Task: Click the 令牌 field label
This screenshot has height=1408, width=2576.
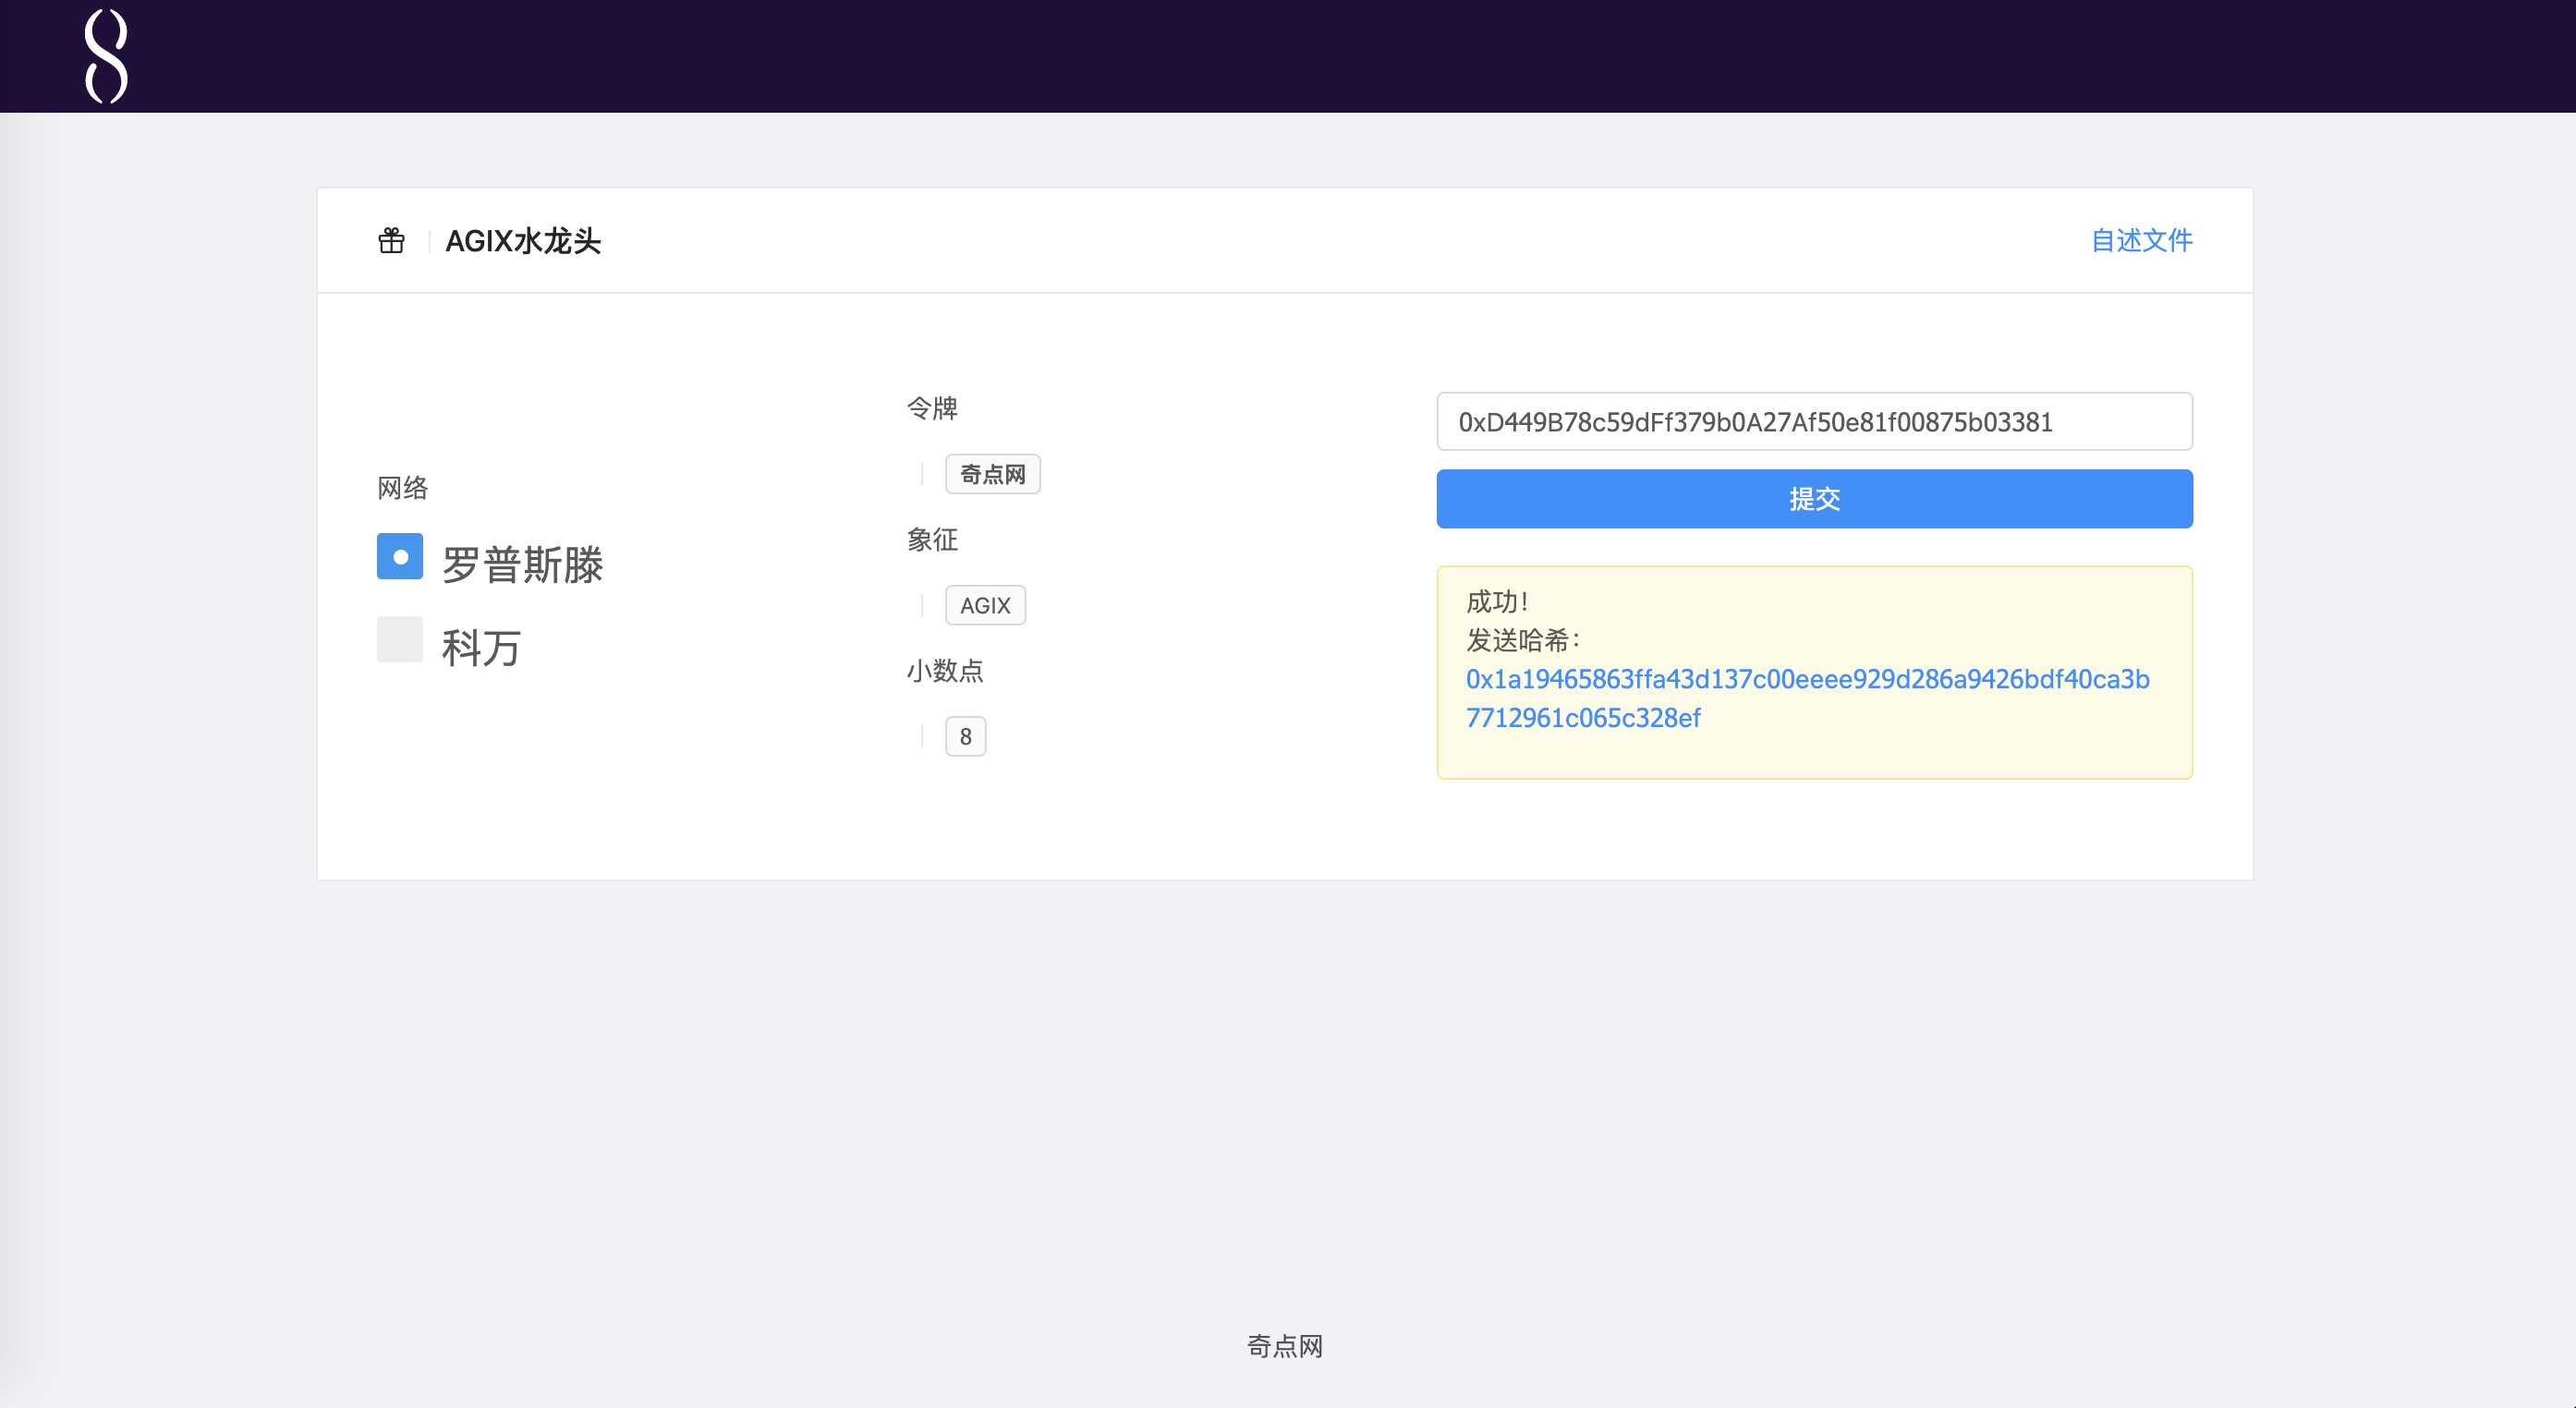Action: click(x=932, y=408)
